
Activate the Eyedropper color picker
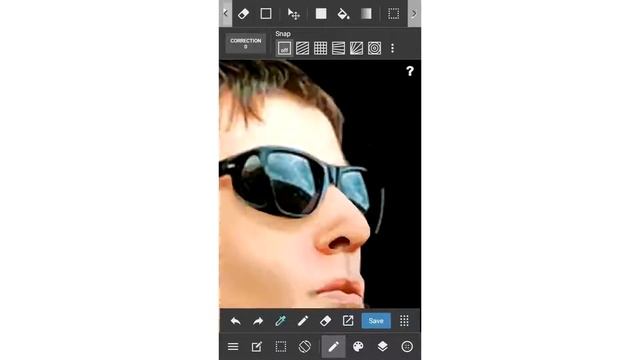coord(280,321)
